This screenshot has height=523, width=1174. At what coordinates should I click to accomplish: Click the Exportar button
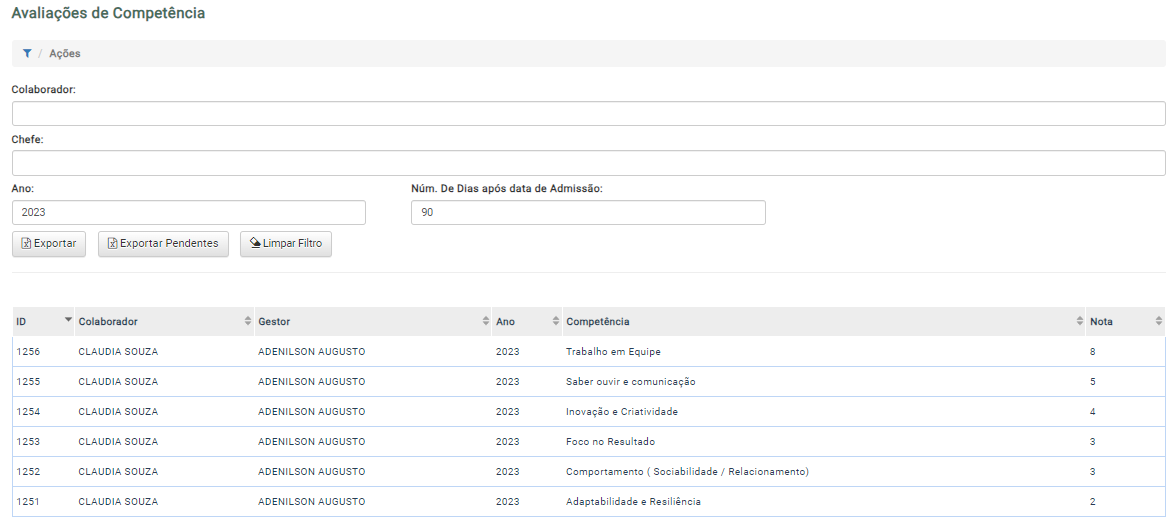pyautogui.click(x=49, y=244)
